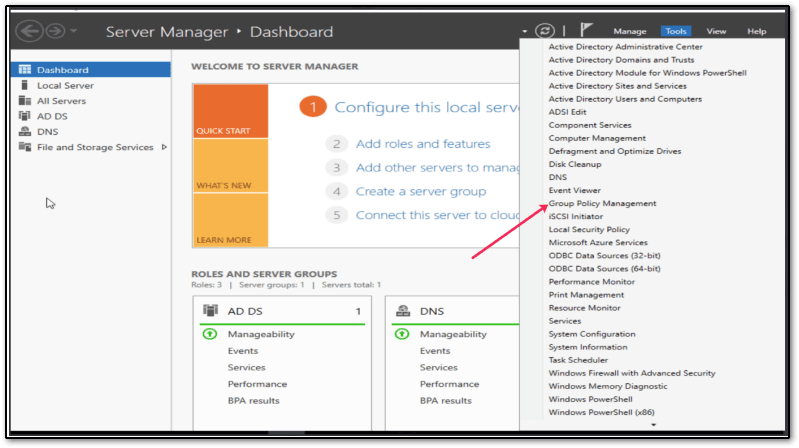Open navigation history dropdown arrow
799x448 pixels.
coord(73,31)
